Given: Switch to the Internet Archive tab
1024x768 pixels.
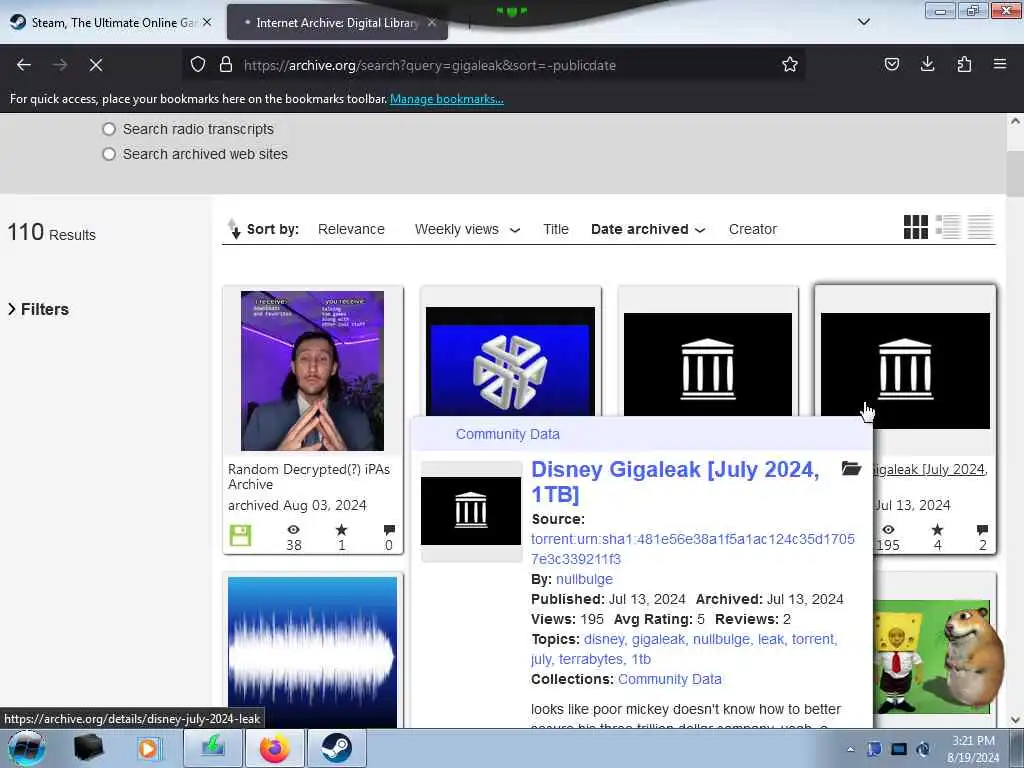Looking at the screenshot, I should 337,22.
